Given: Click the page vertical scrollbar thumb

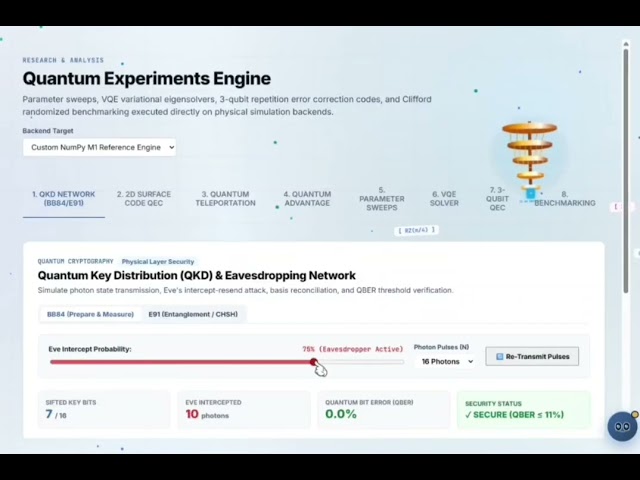Looking at the screenshot, I should (x=626, y=171).
